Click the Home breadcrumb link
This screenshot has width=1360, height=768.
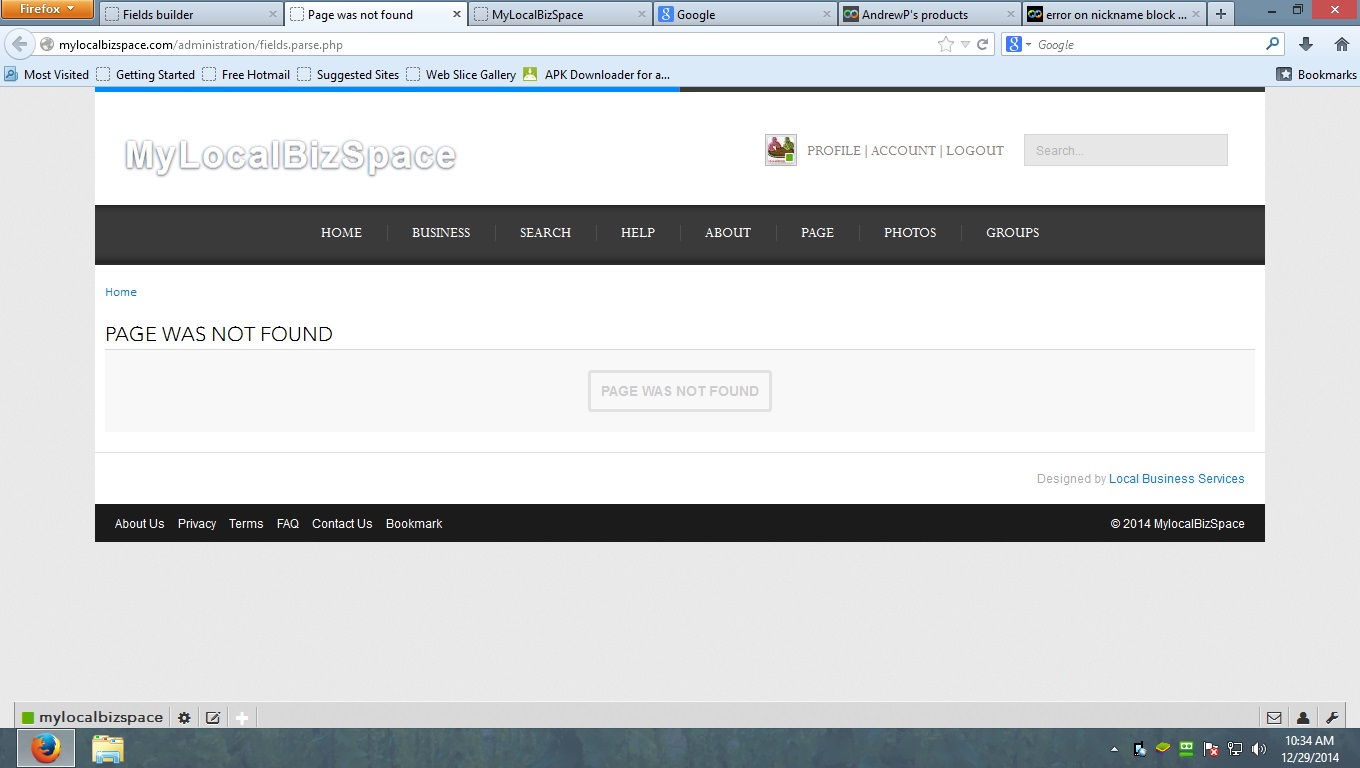coord(121,292)
